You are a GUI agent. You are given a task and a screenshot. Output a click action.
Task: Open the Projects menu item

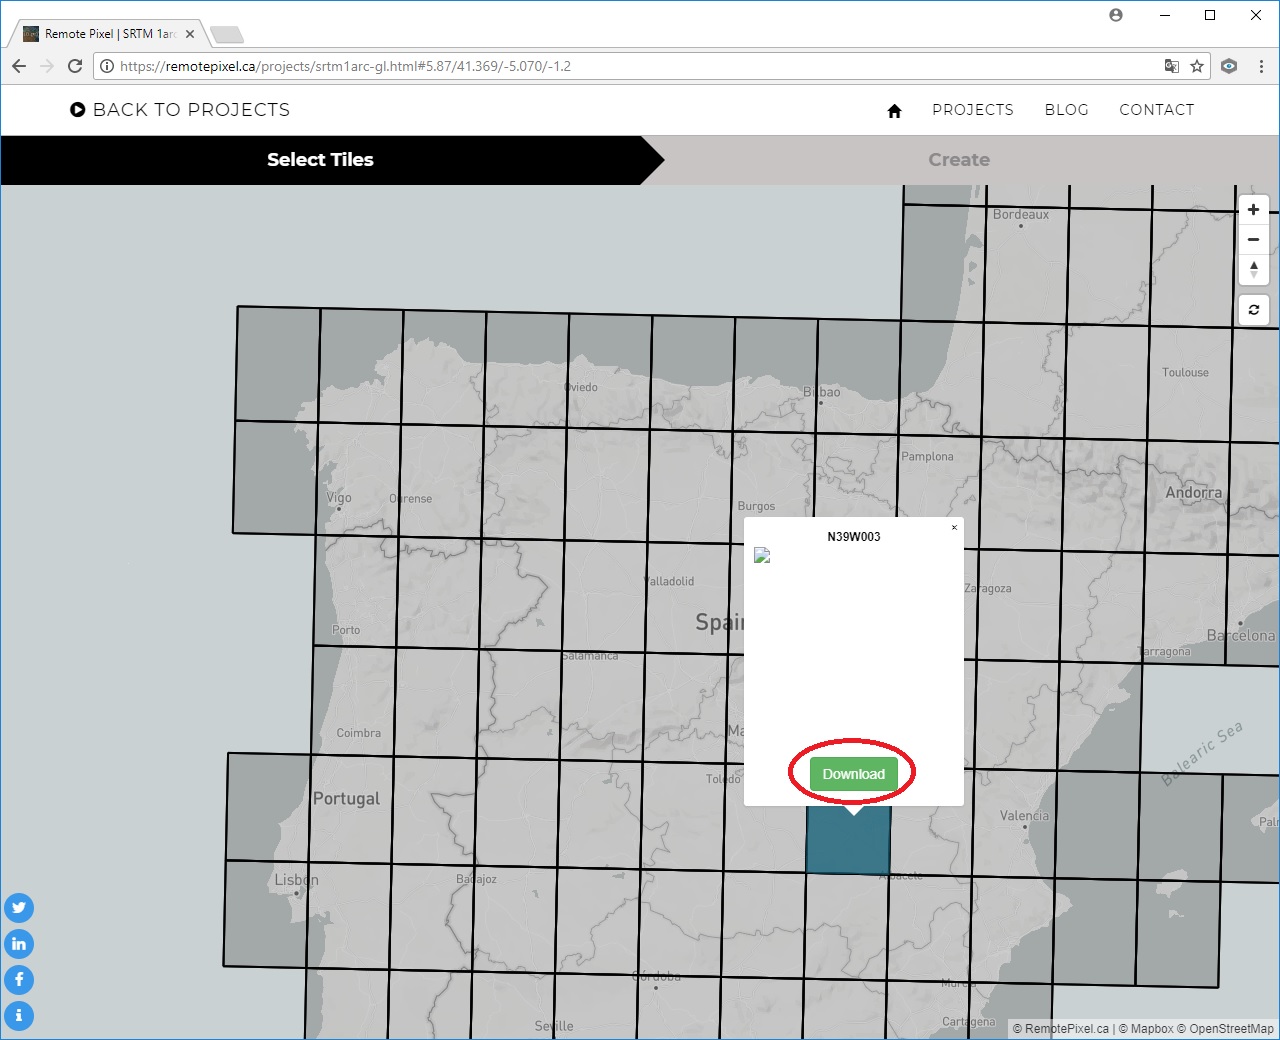click(x=972, y=110)
